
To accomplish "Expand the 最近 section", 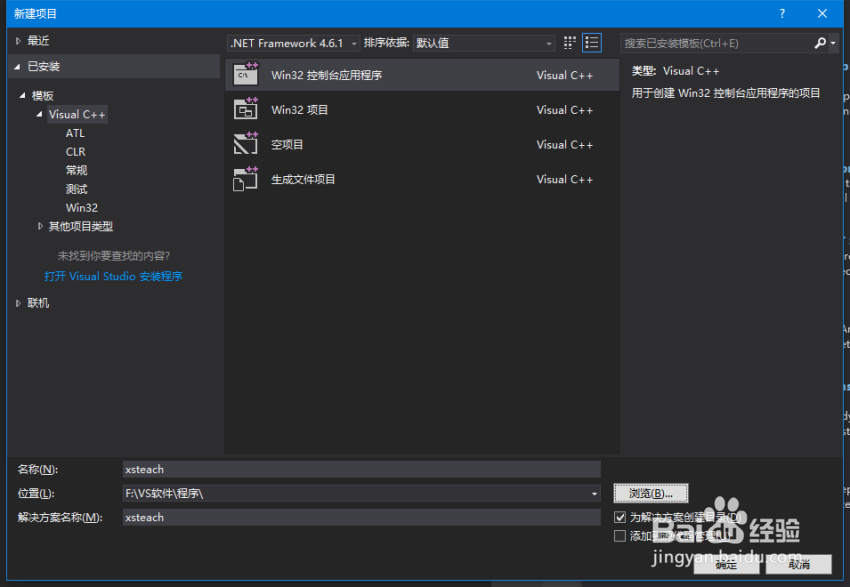I will (x=18, y=41).
